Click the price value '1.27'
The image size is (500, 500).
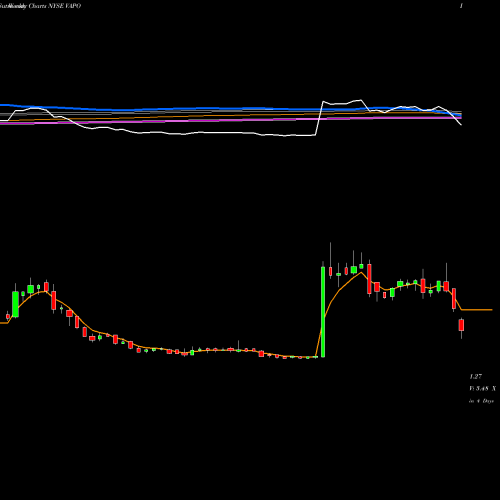coord(476,377)
